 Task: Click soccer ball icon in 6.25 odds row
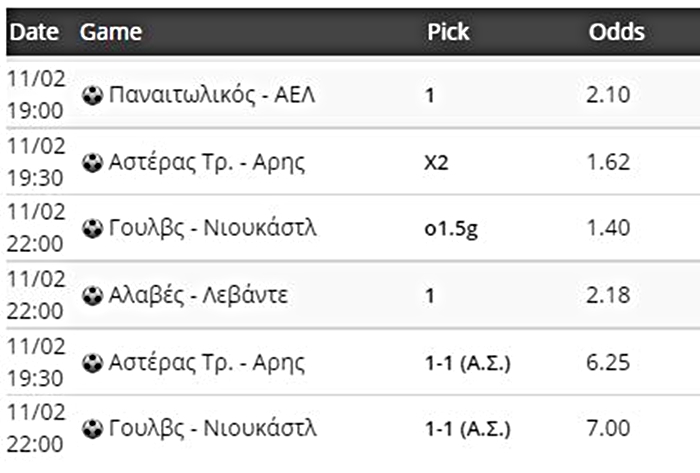point(93,362)
